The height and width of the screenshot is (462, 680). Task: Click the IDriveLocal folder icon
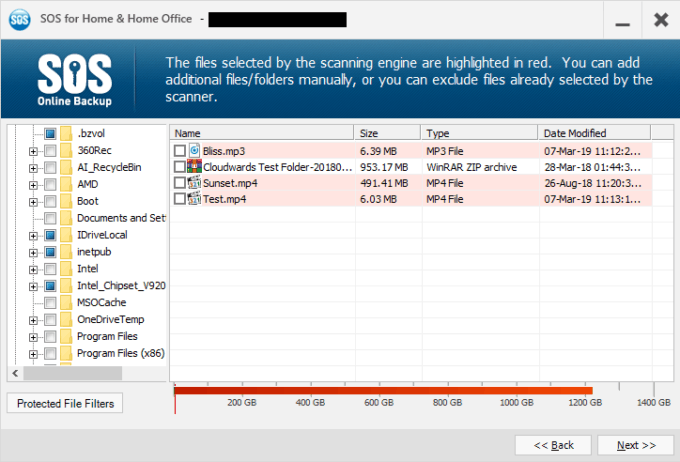coord(66,235)
